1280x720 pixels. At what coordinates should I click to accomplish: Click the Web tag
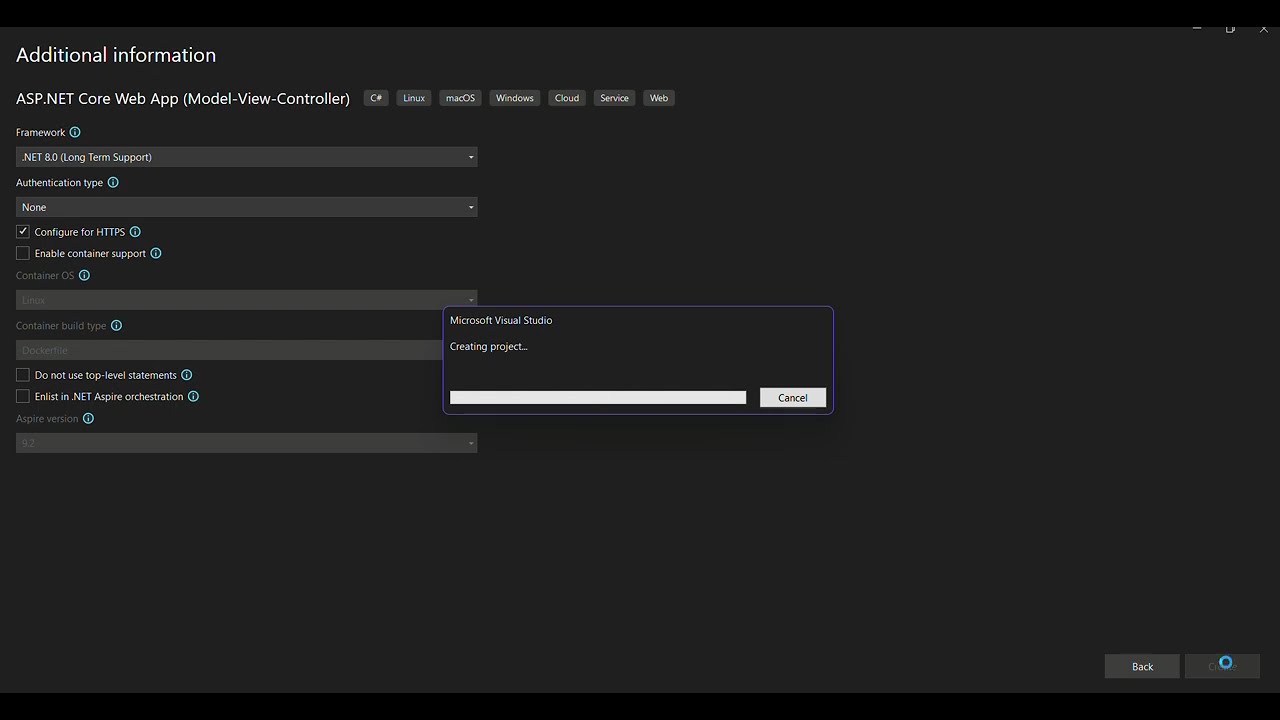click(x=659, y=98)
